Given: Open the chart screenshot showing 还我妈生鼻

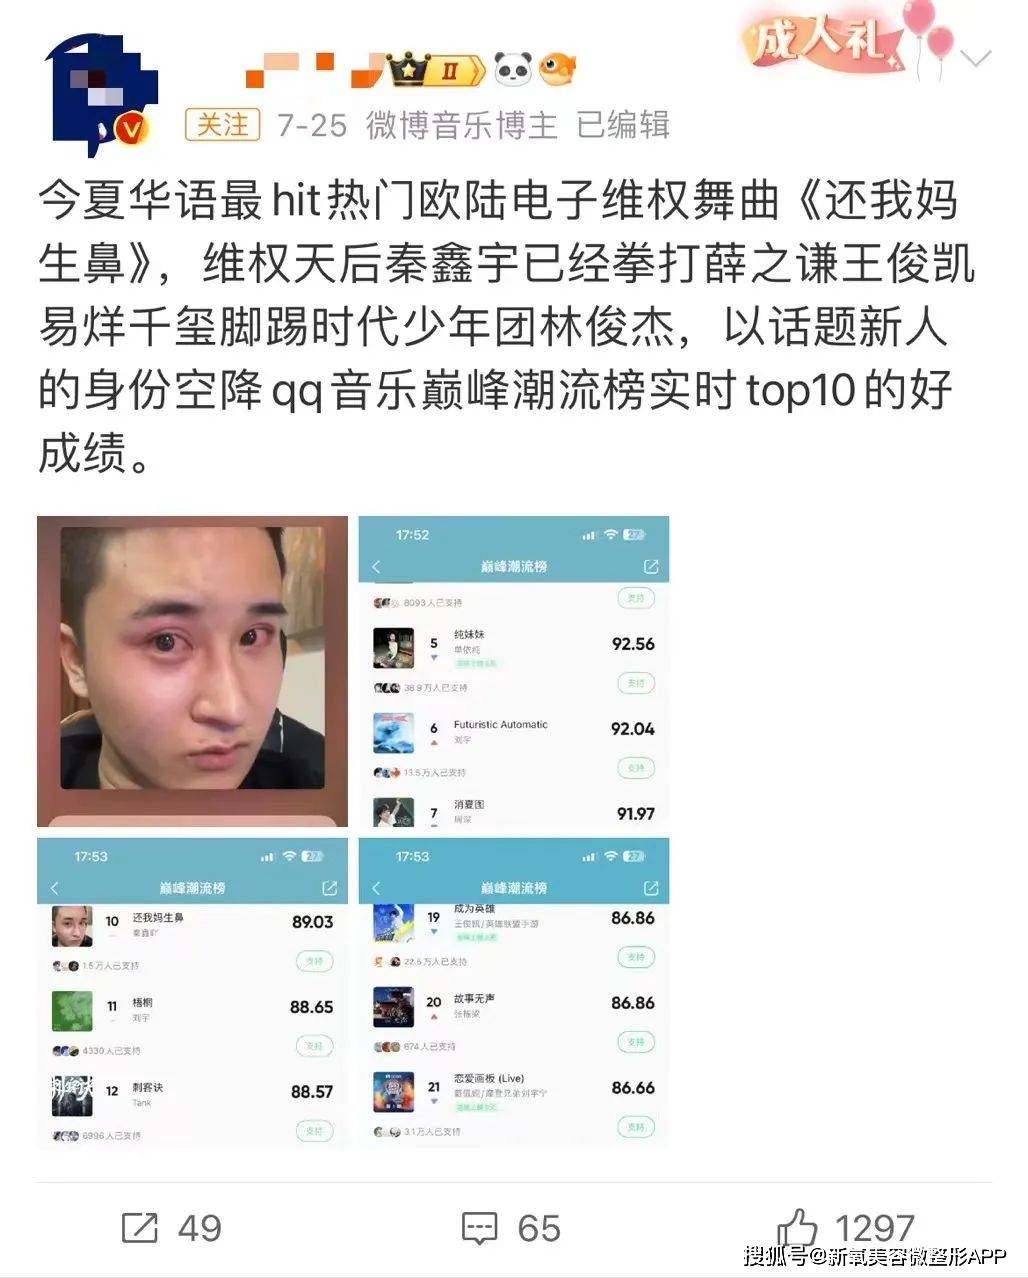Looking at the screenshot, I should (x=192, y=993).
